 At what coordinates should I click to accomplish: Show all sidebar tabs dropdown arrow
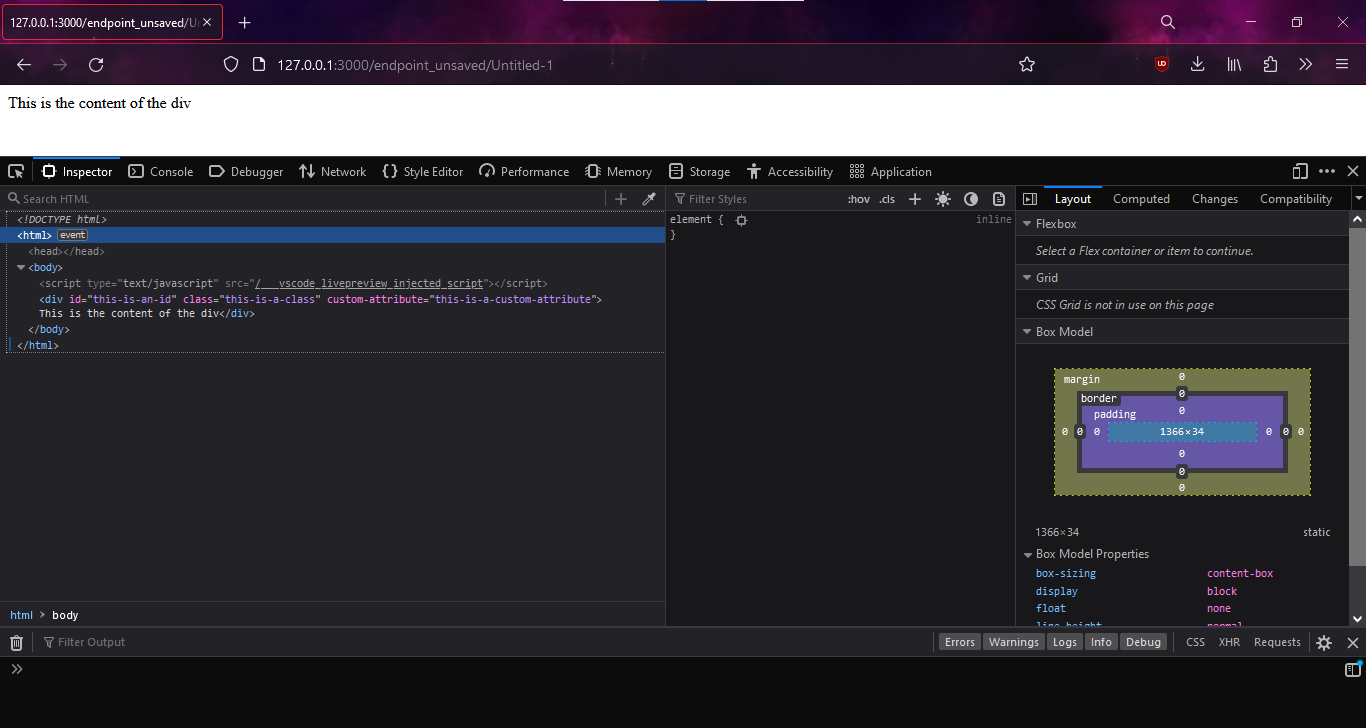(x=1358, y=199)
